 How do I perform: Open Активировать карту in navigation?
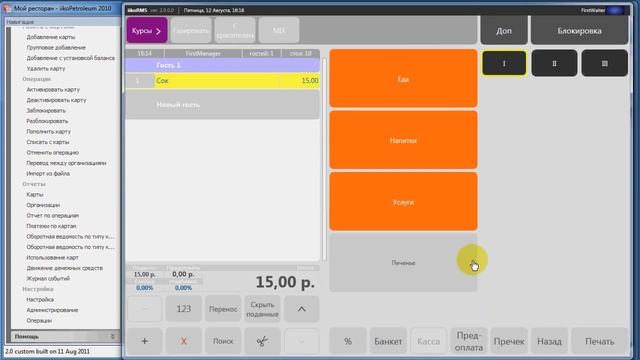(53, 89)
